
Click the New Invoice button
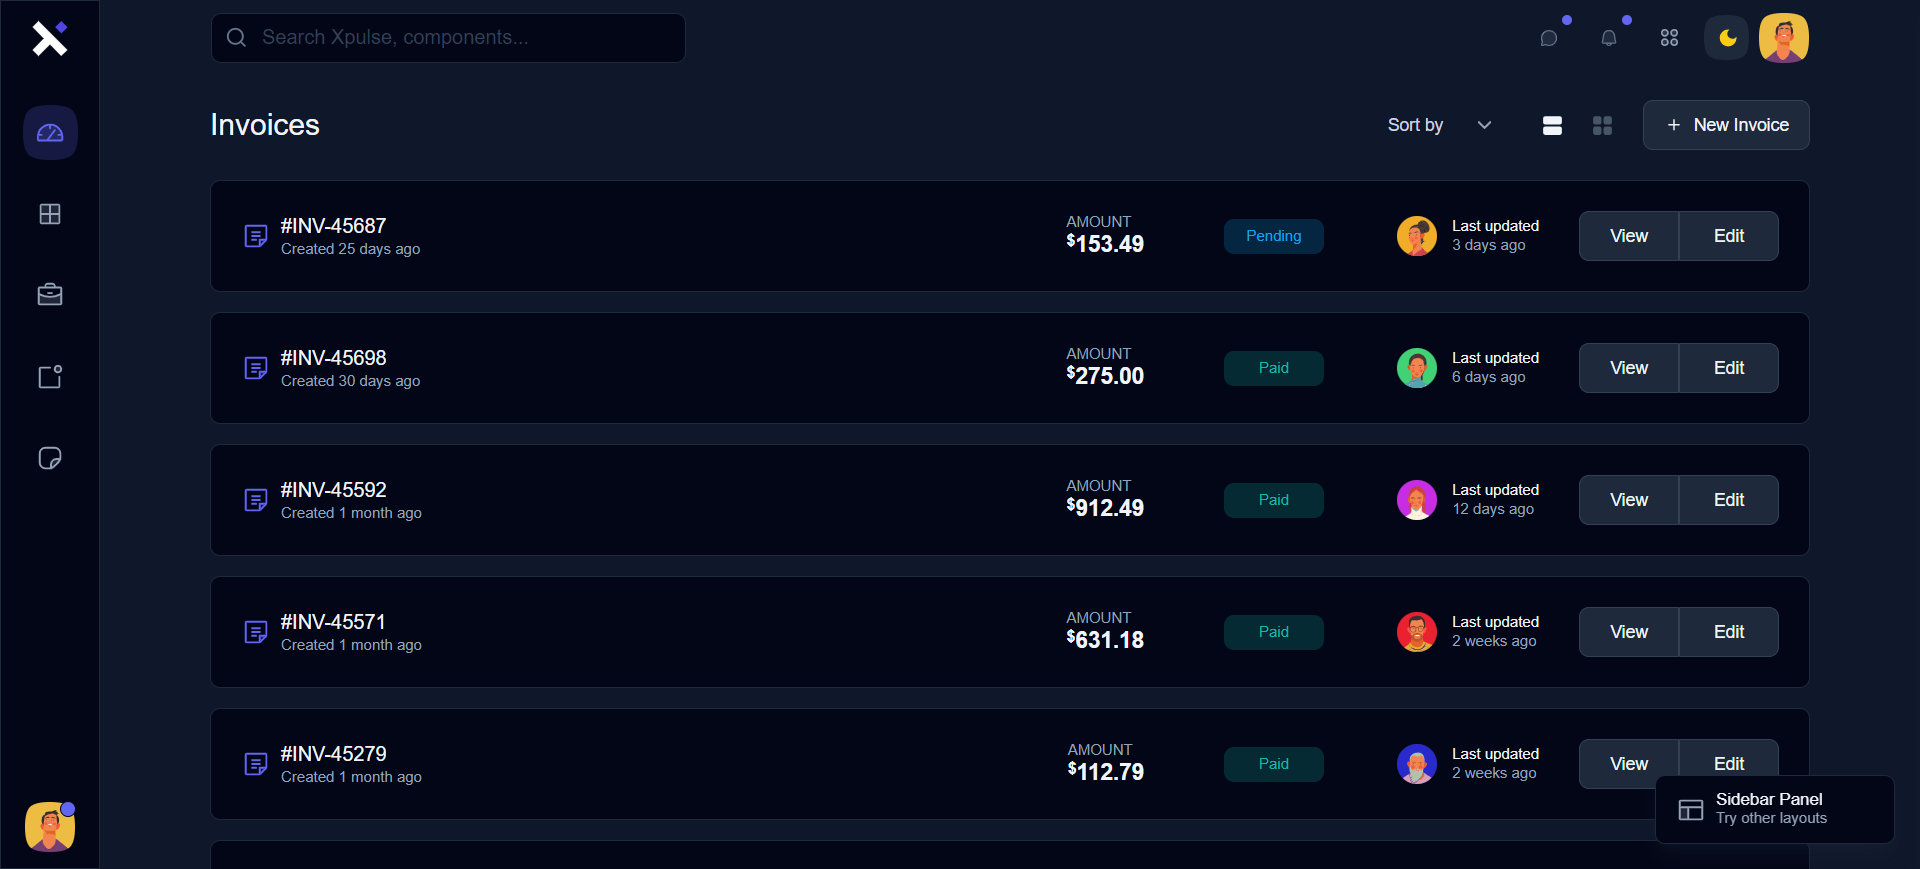point(1726,125)
